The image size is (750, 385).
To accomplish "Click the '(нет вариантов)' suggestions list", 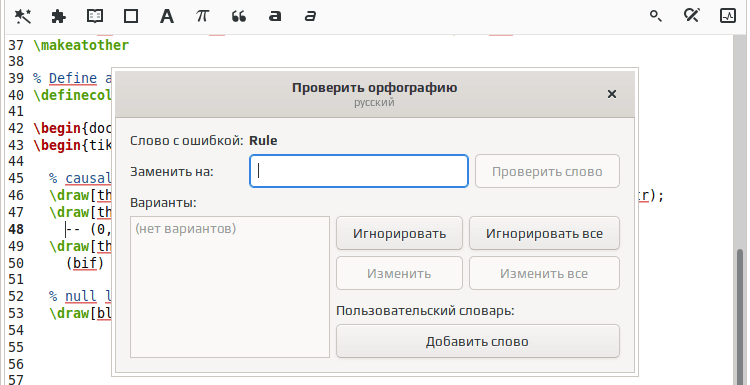I will (230, 287).
